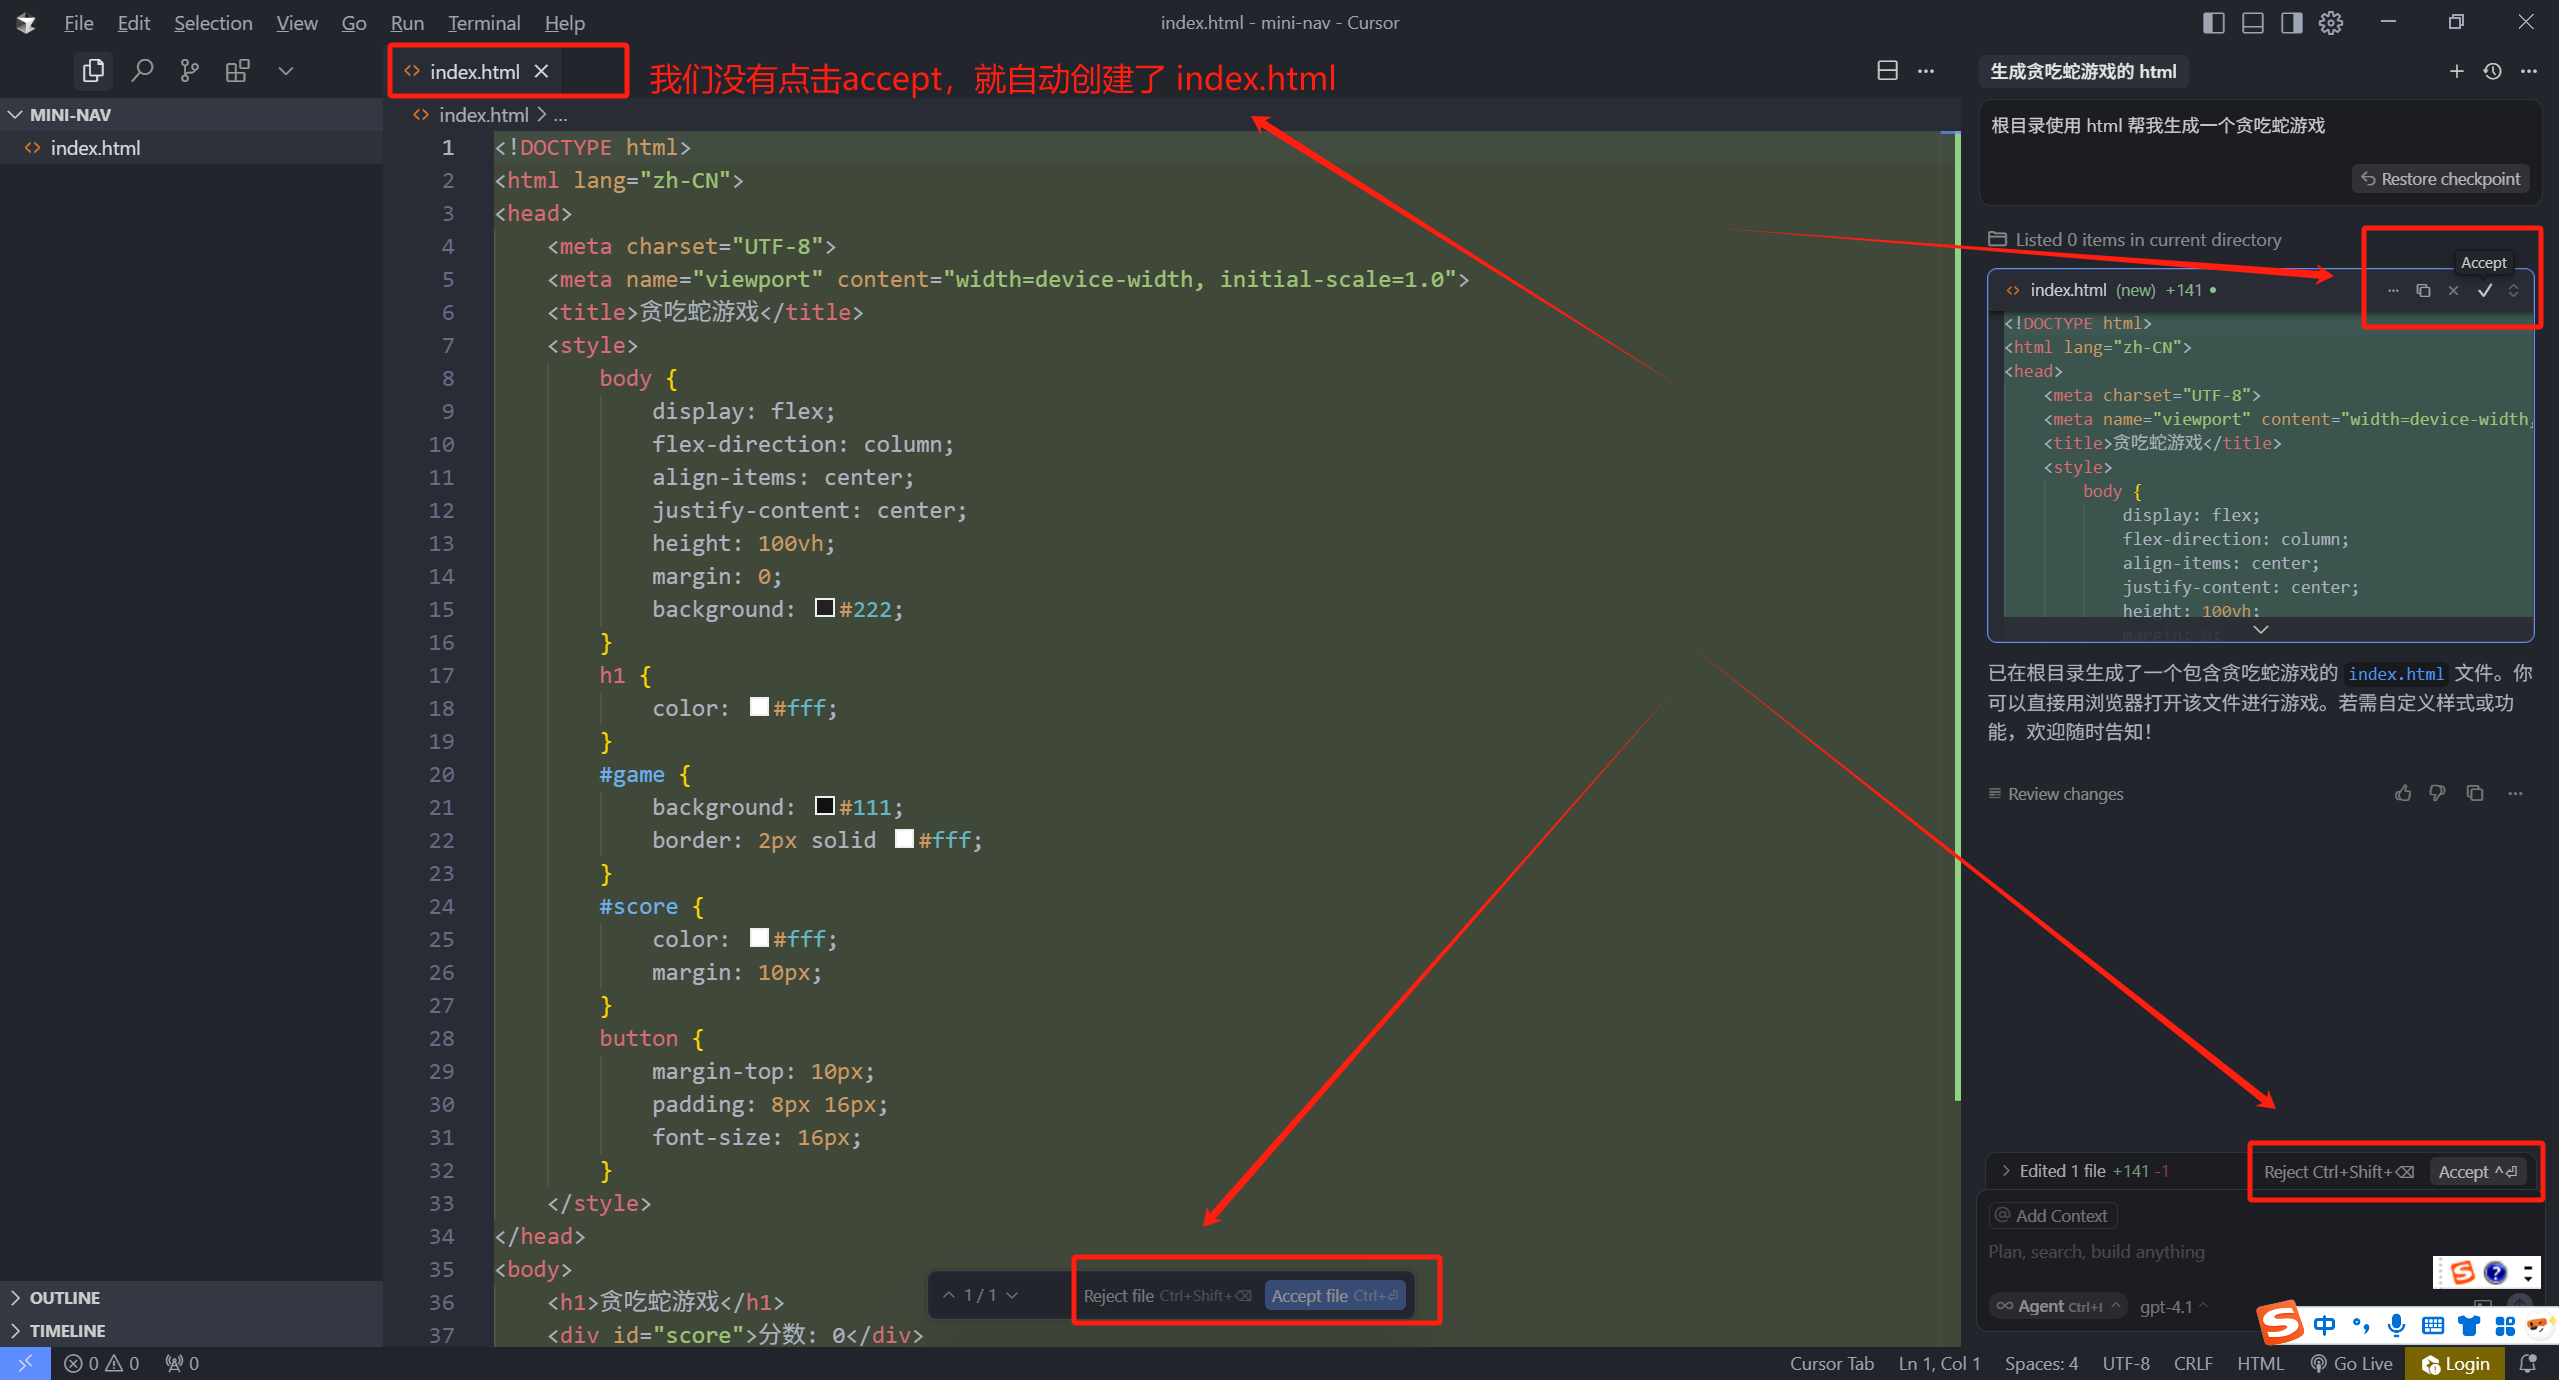Open response more options ellipsis
The height and width of the screenshot is (1380, 2559).
[2515, 794]
